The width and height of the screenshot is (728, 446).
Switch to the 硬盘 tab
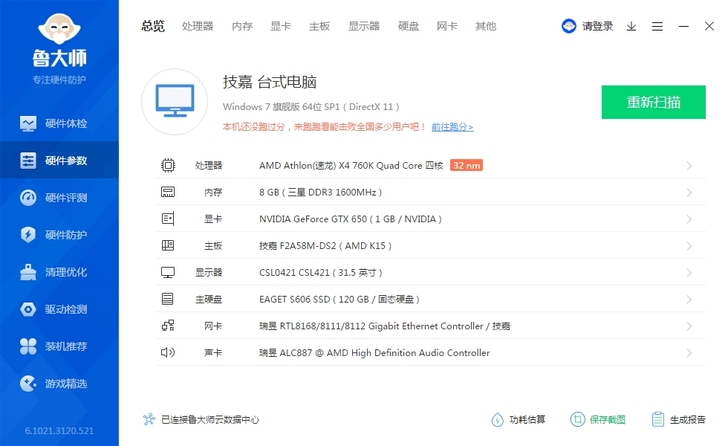[x=409, y=26]
